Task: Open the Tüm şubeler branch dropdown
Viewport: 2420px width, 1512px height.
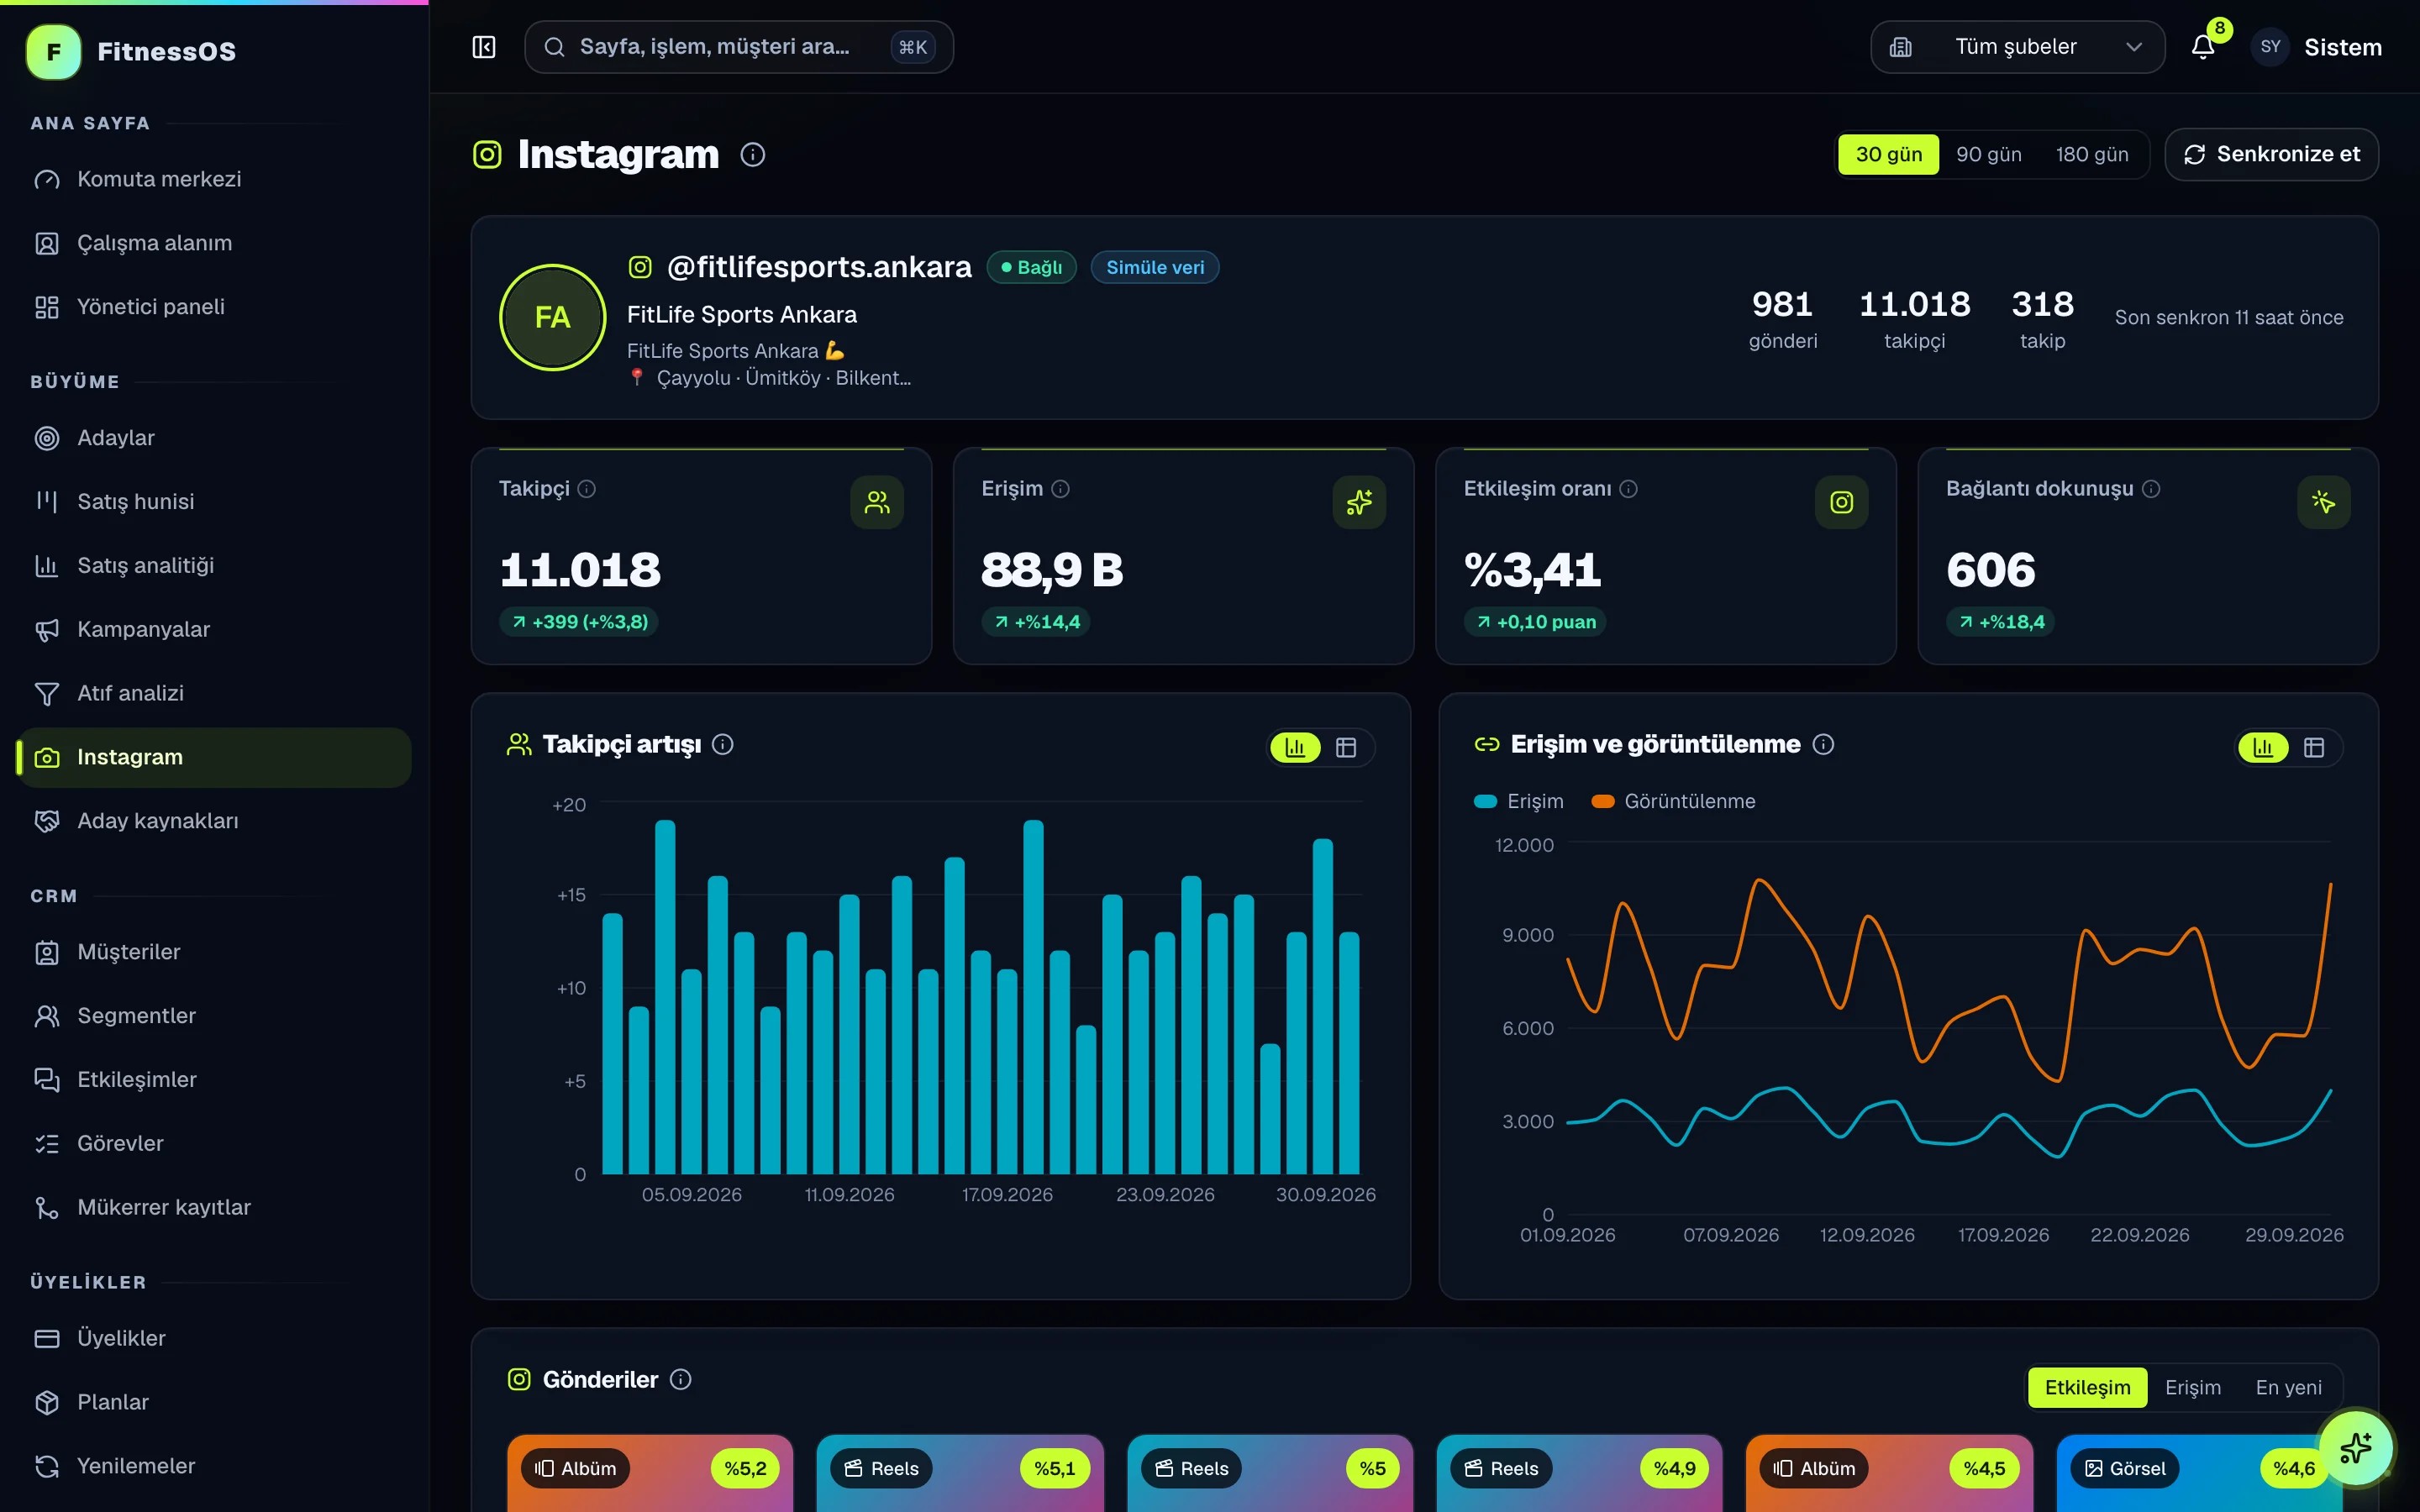Action: pos(2017,47)
